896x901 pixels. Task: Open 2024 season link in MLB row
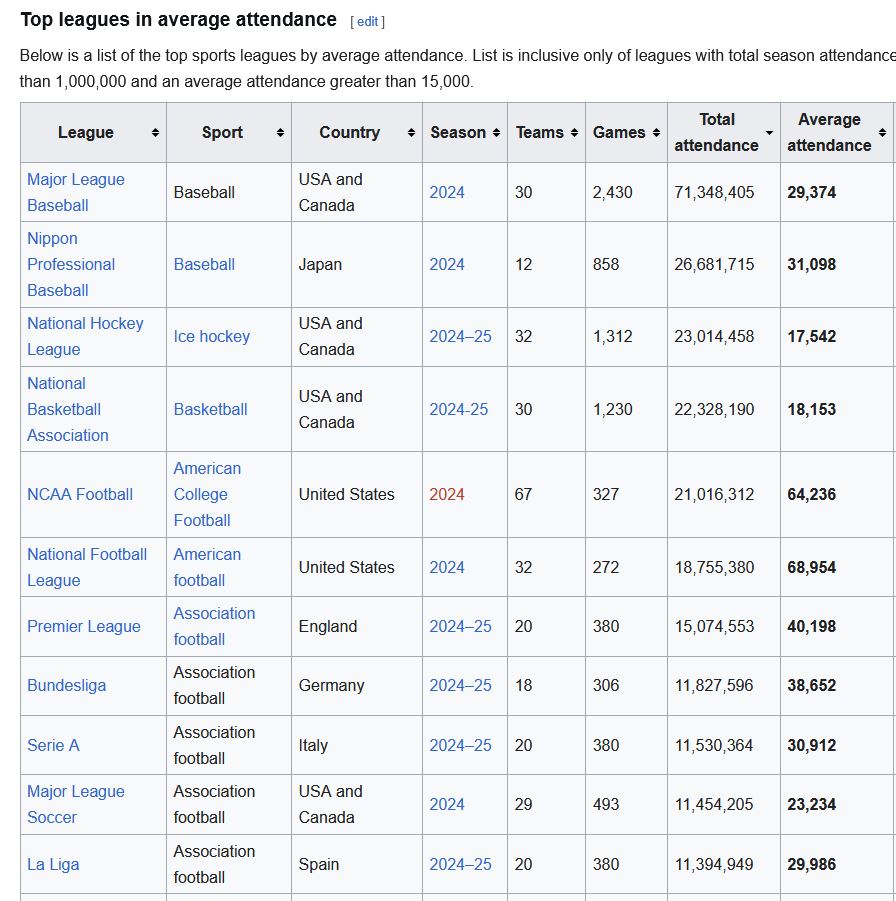(x=447, y=192)
